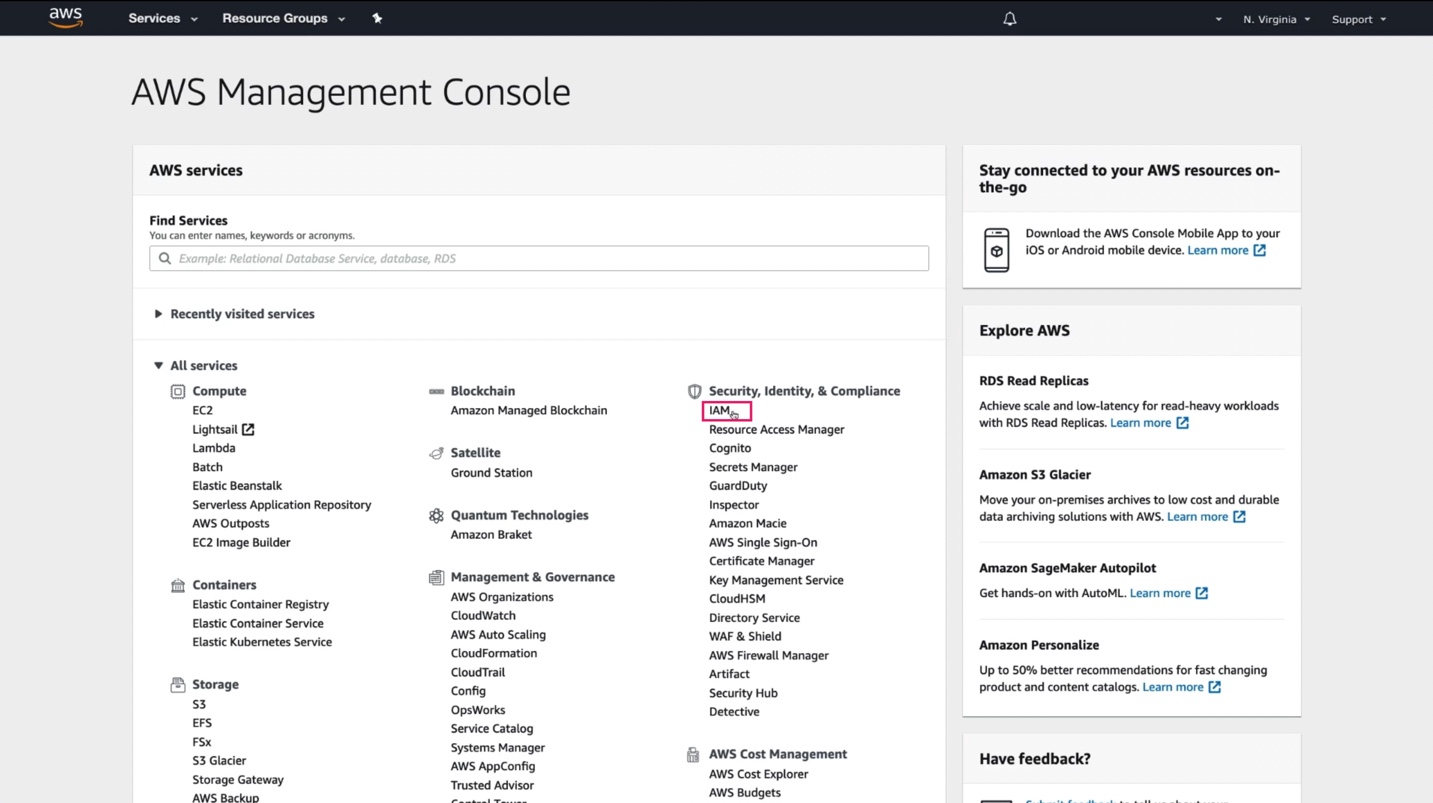Click external link icon for S3 Glacier

coord(1240,517)
